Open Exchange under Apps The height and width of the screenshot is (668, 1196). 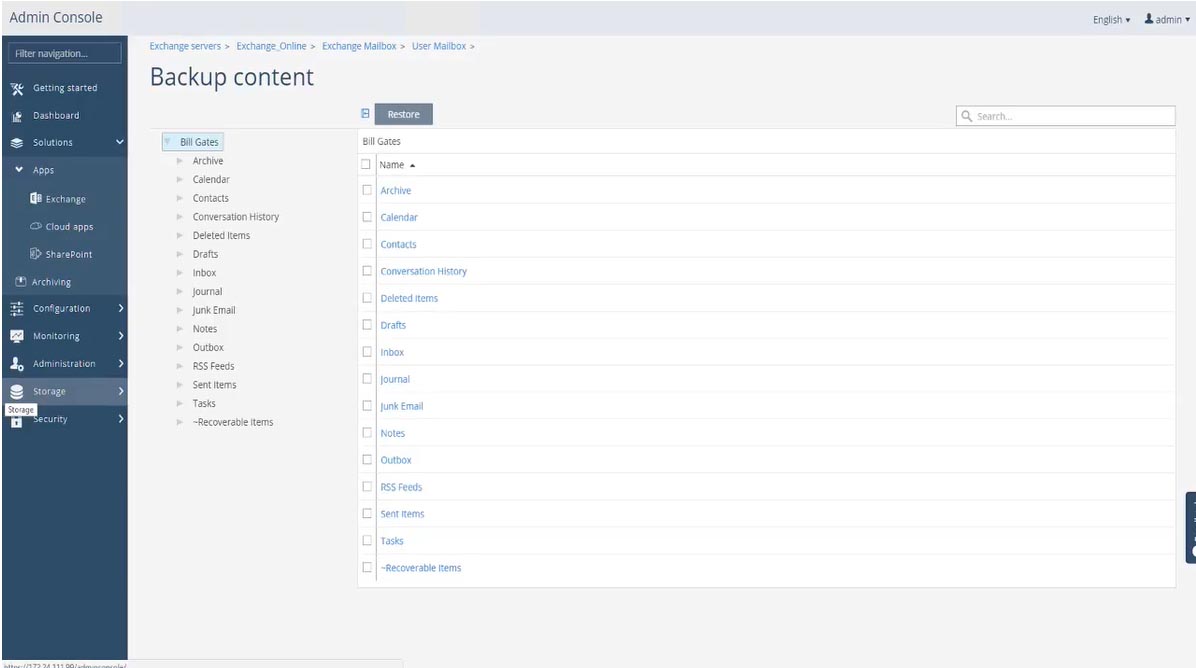[66, 199]
